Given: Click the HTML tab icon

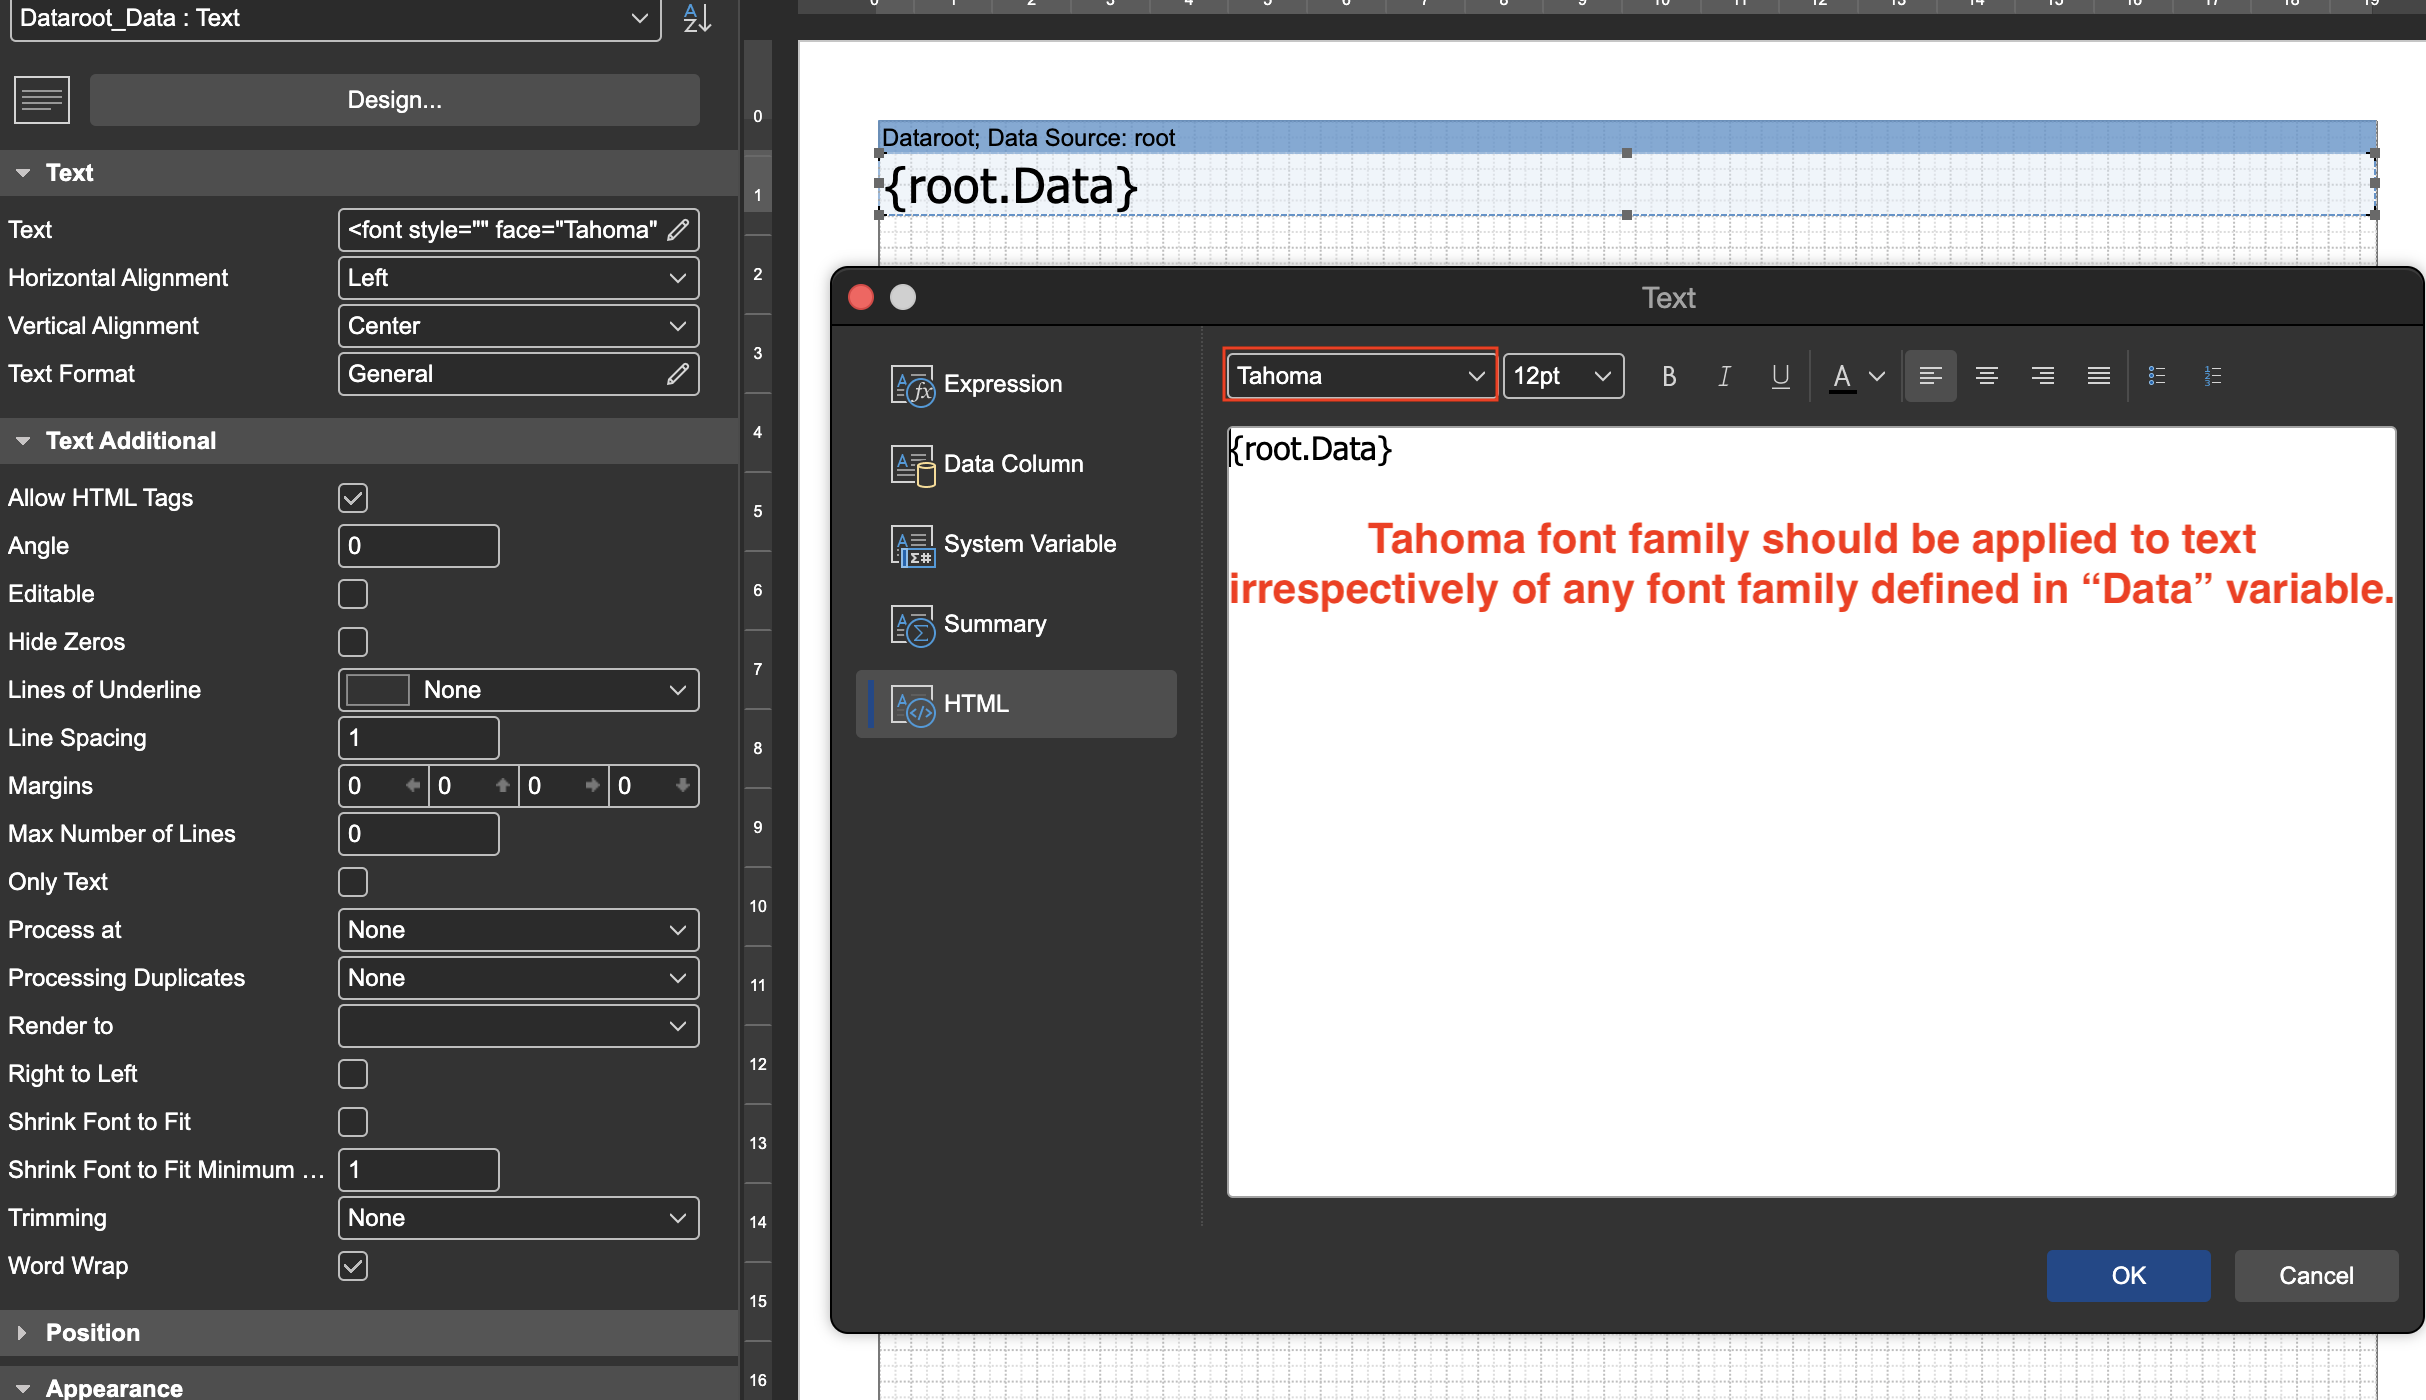Looking at the screenshot, I should [x=912, y=705].
